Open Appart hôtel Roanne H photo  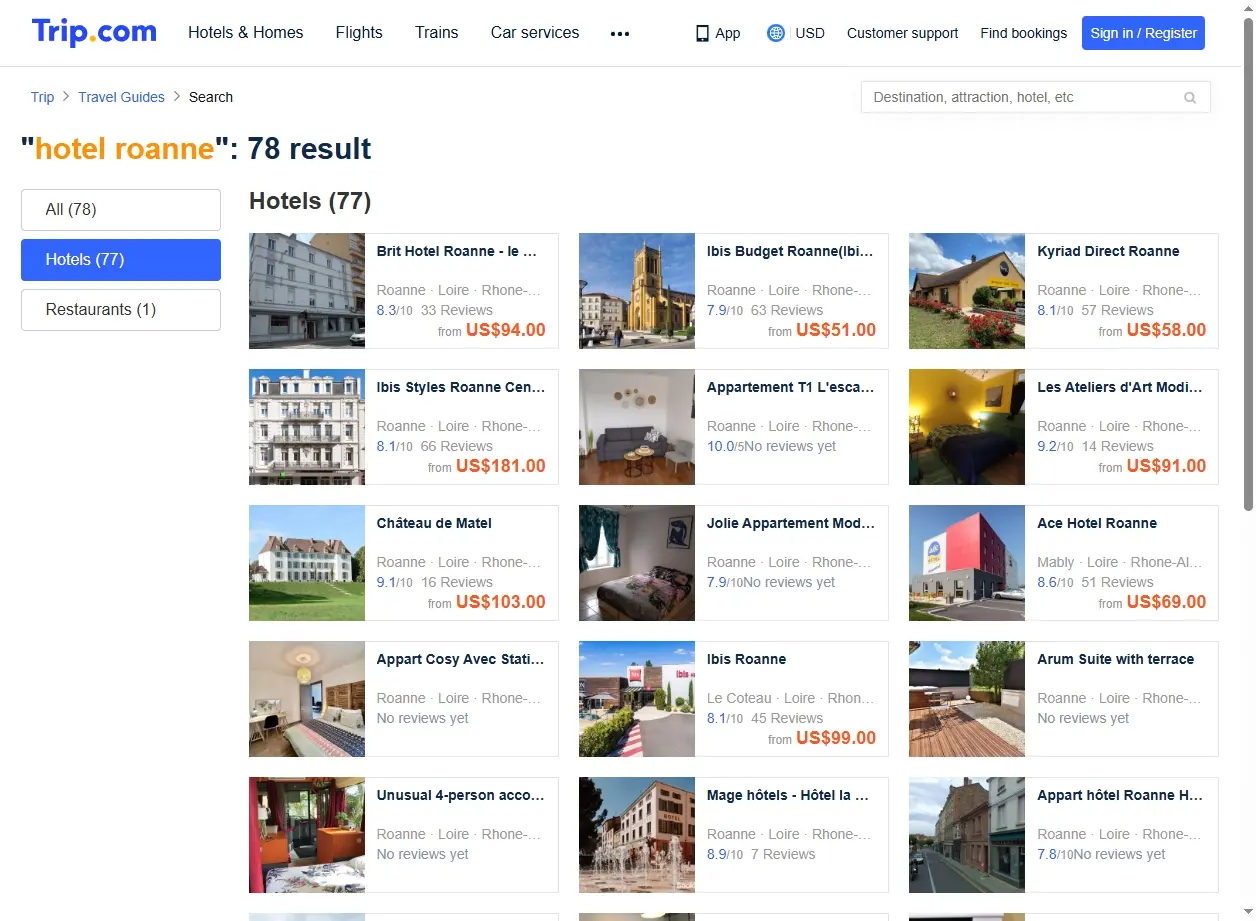pos(967,835)
